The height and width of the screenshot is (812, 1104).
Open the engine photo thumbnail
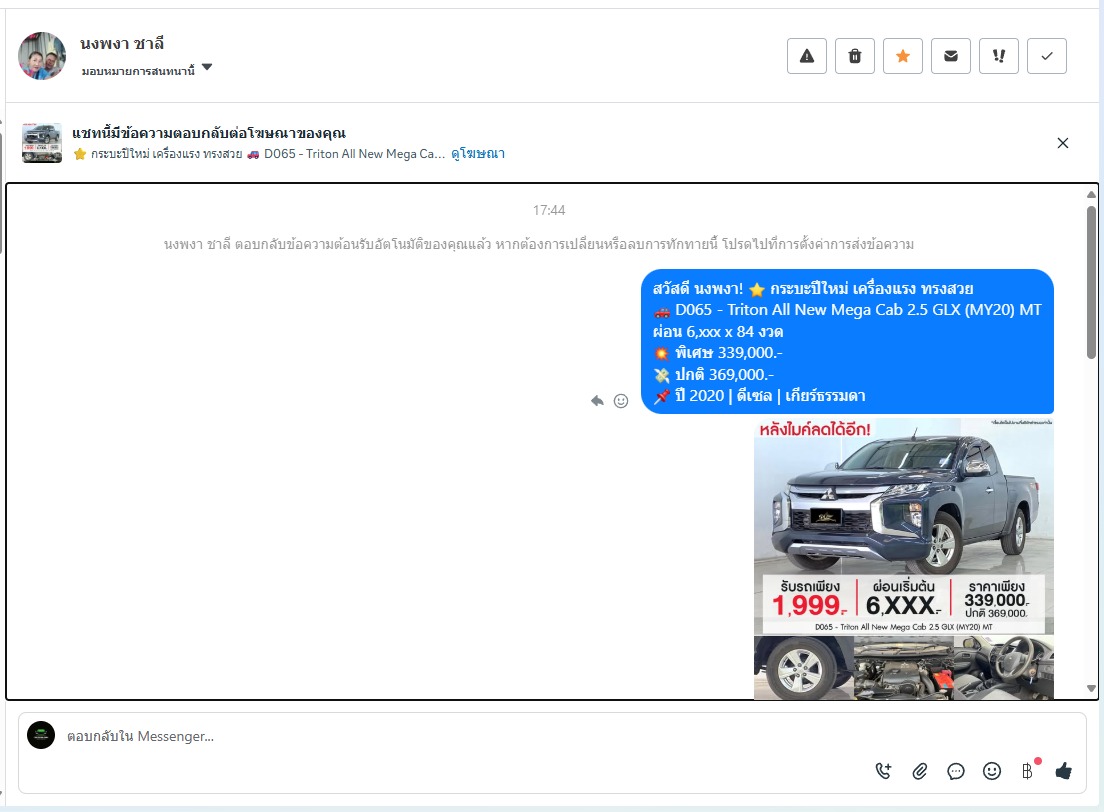[x=903, y=668]
